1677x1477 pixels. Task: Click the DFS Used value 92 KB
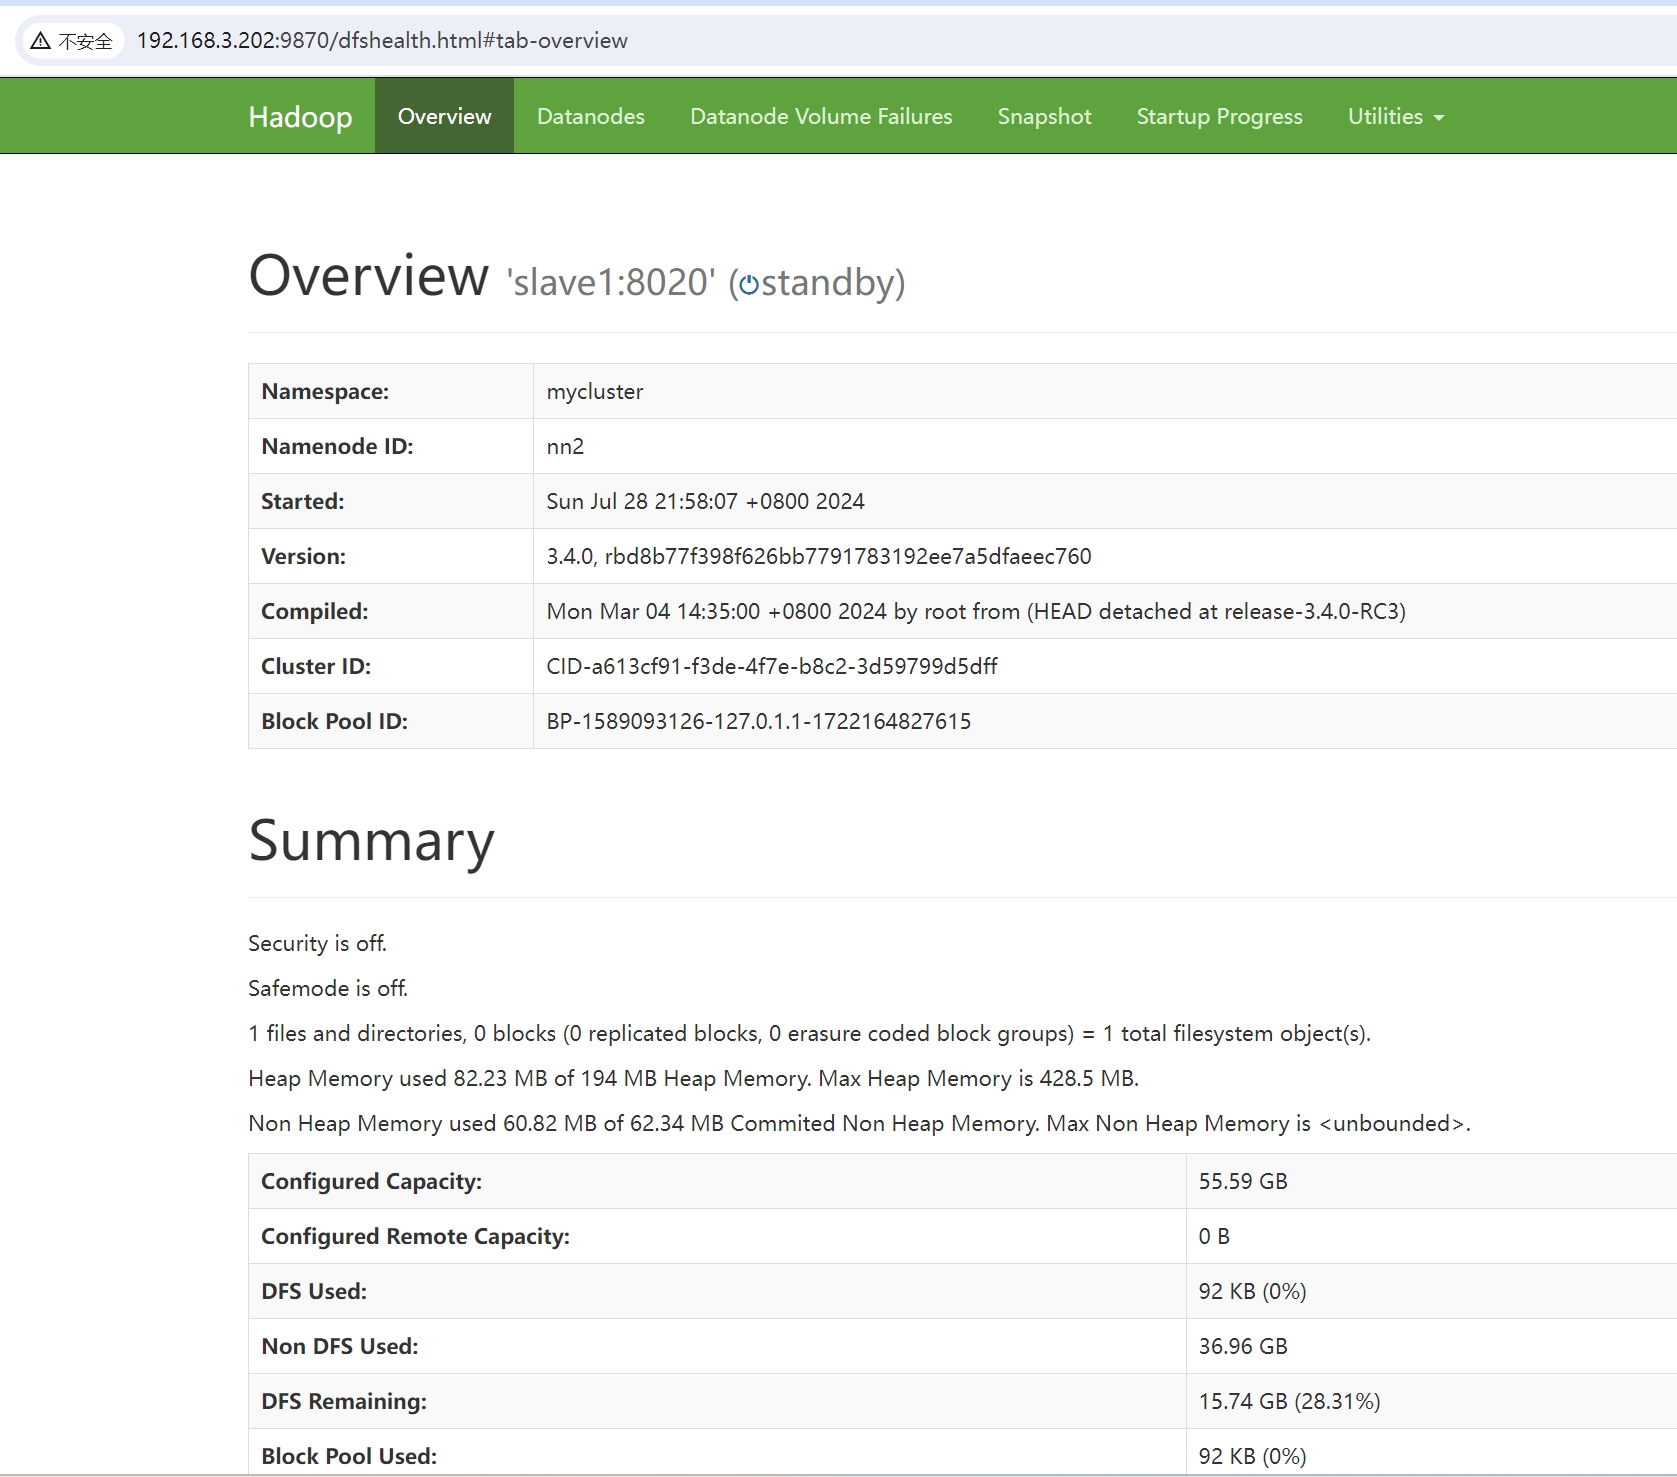[1252, 1291]
